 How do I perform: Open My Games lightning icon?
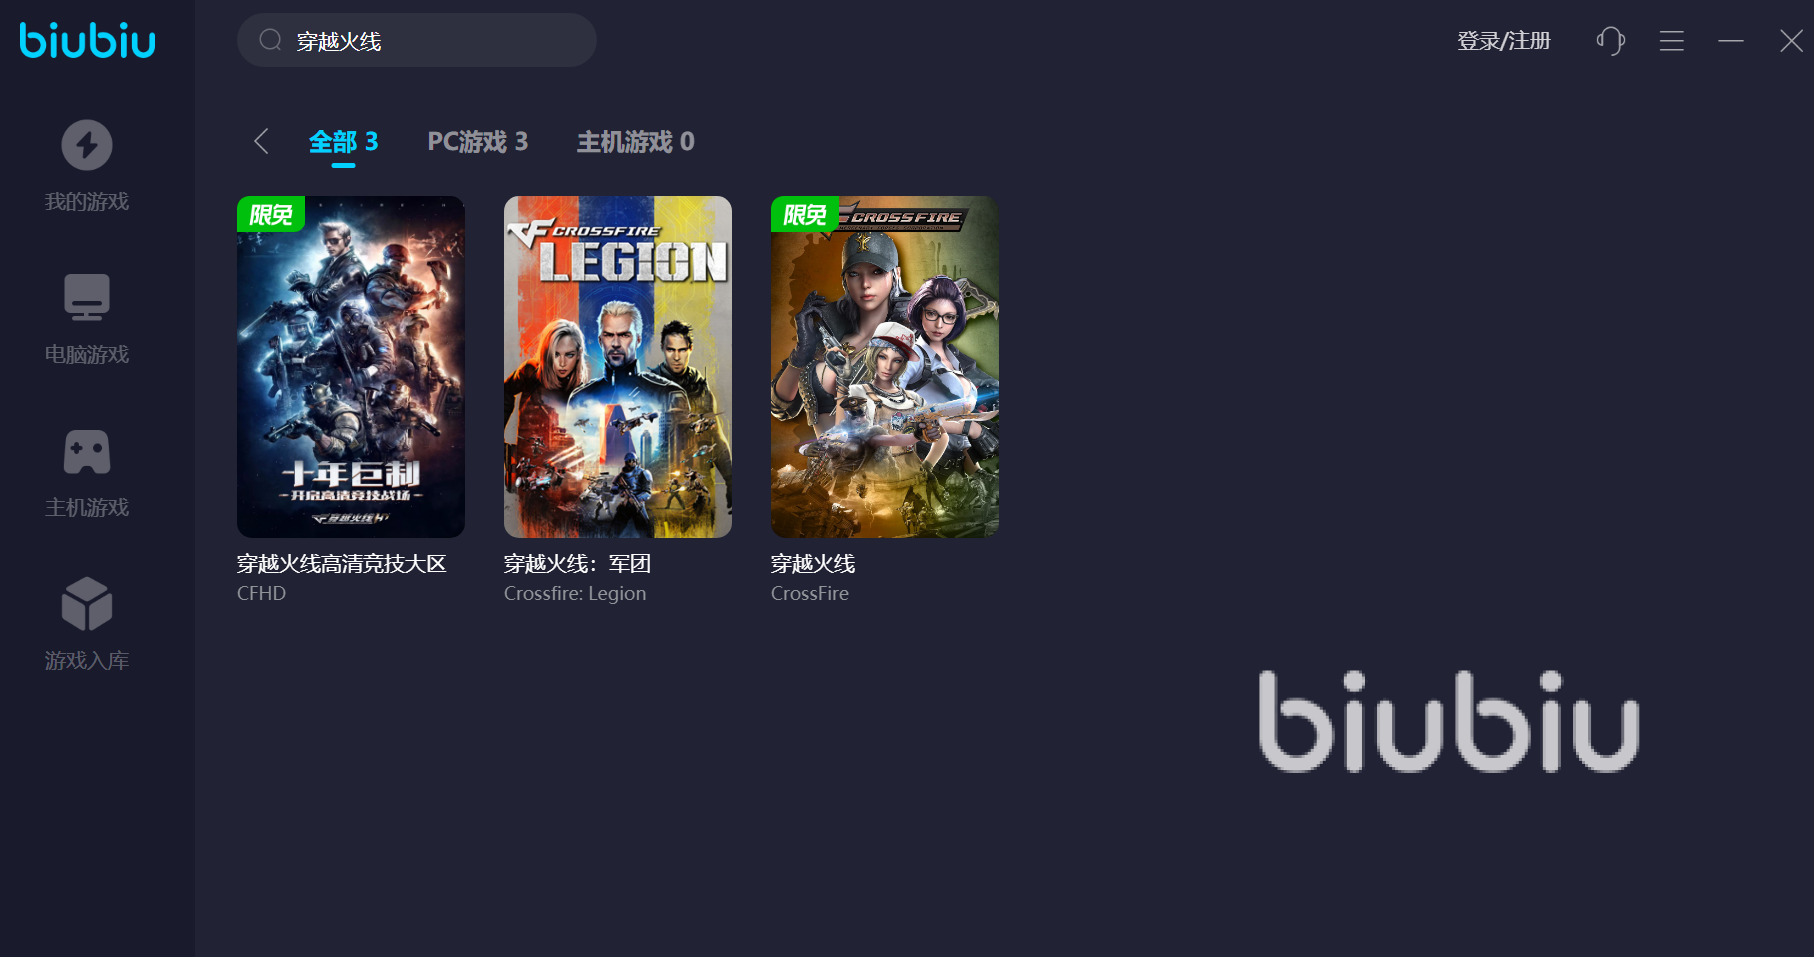[87, 145]
